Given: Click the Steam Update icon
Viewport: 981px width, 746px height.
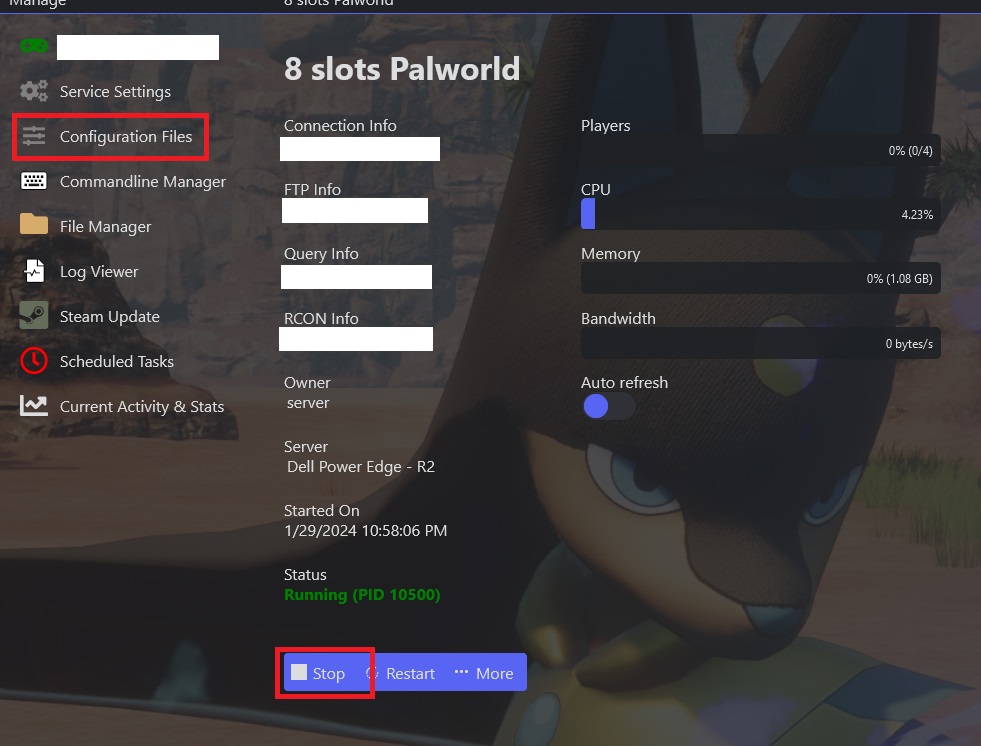Looking at the screenshot, I should click(33, 316).
